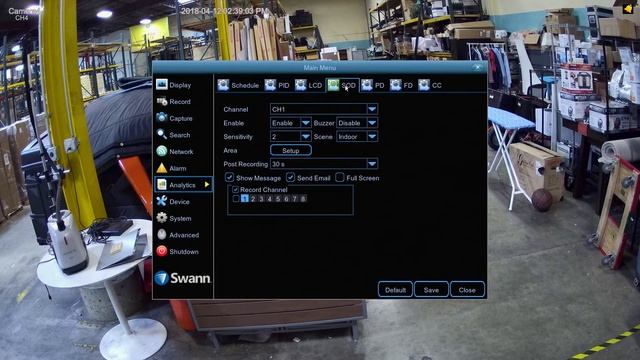This screenshot has height=360, width=640.
Task: Open the Advanced menu icon
Action: [x=162, y=235]
